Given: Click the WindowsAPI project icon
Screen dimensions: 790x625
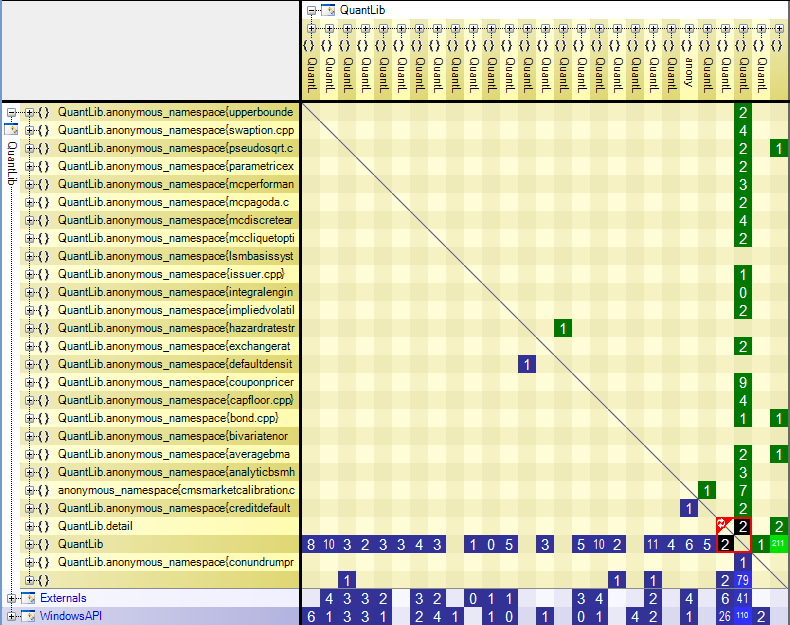Looking at the screenshot, I should [28, 616].
